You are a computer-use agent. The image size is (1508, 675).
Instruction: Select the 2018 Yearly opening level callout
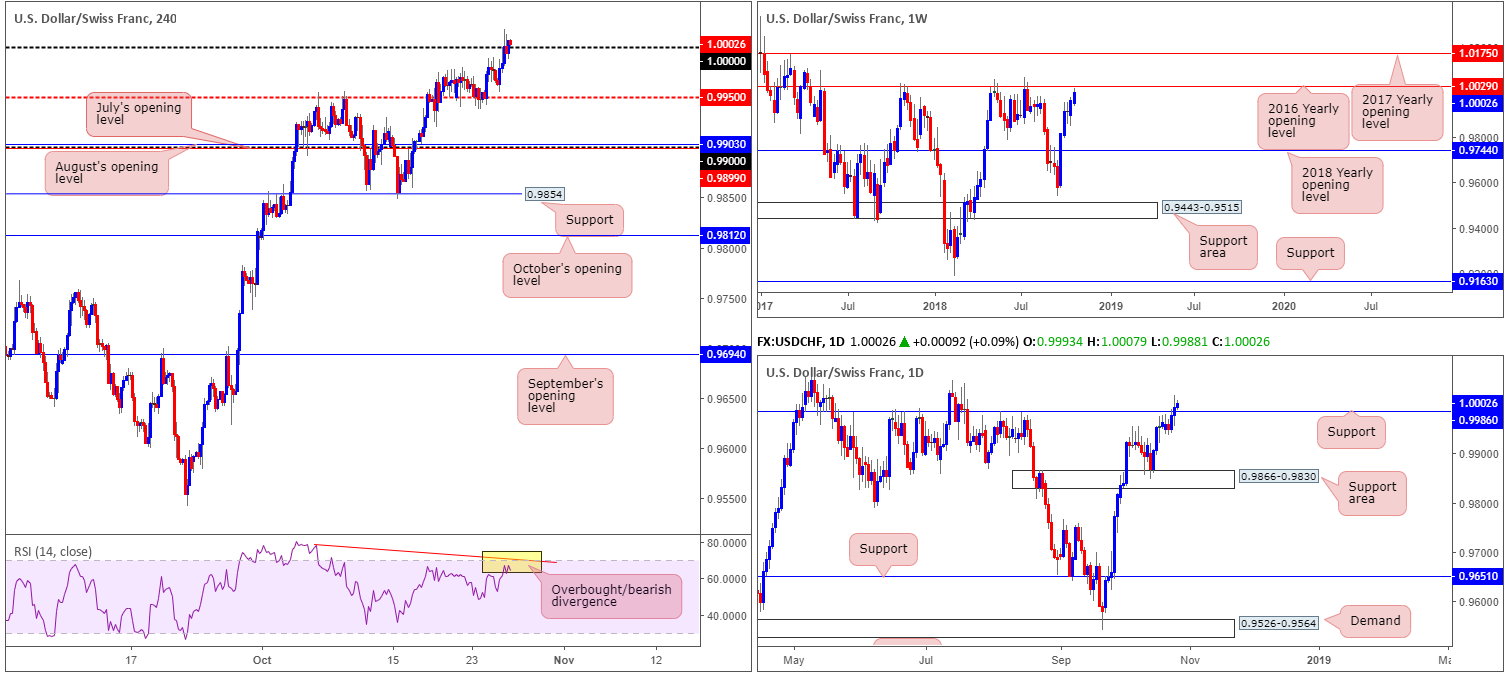coord(1337,186)
